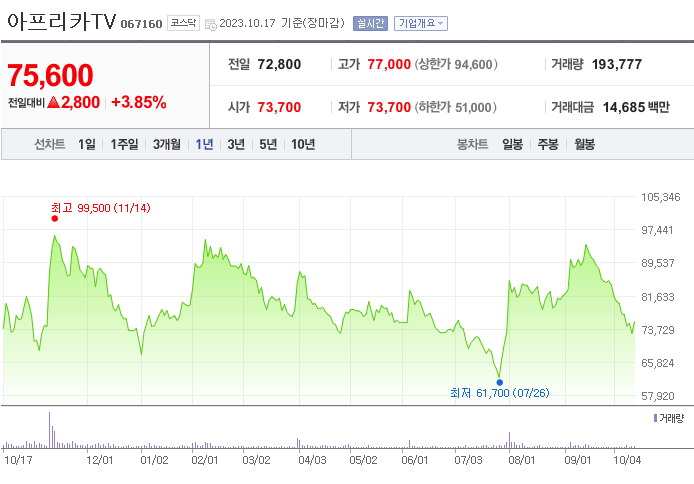This screenshot has width=694, height=484.
Task: Click the 선차트 section label
Action: tap(50, 144)
